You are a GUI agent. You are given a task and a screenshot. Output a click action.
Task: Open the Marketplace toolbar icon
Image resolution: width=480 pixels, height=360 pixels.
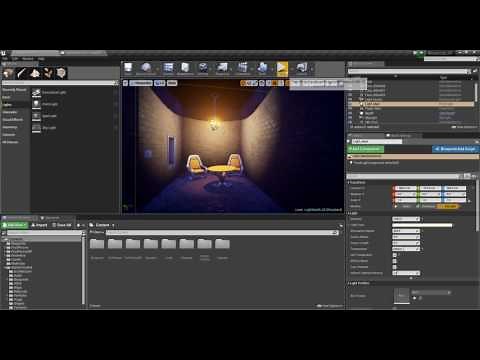pos(185,68)
